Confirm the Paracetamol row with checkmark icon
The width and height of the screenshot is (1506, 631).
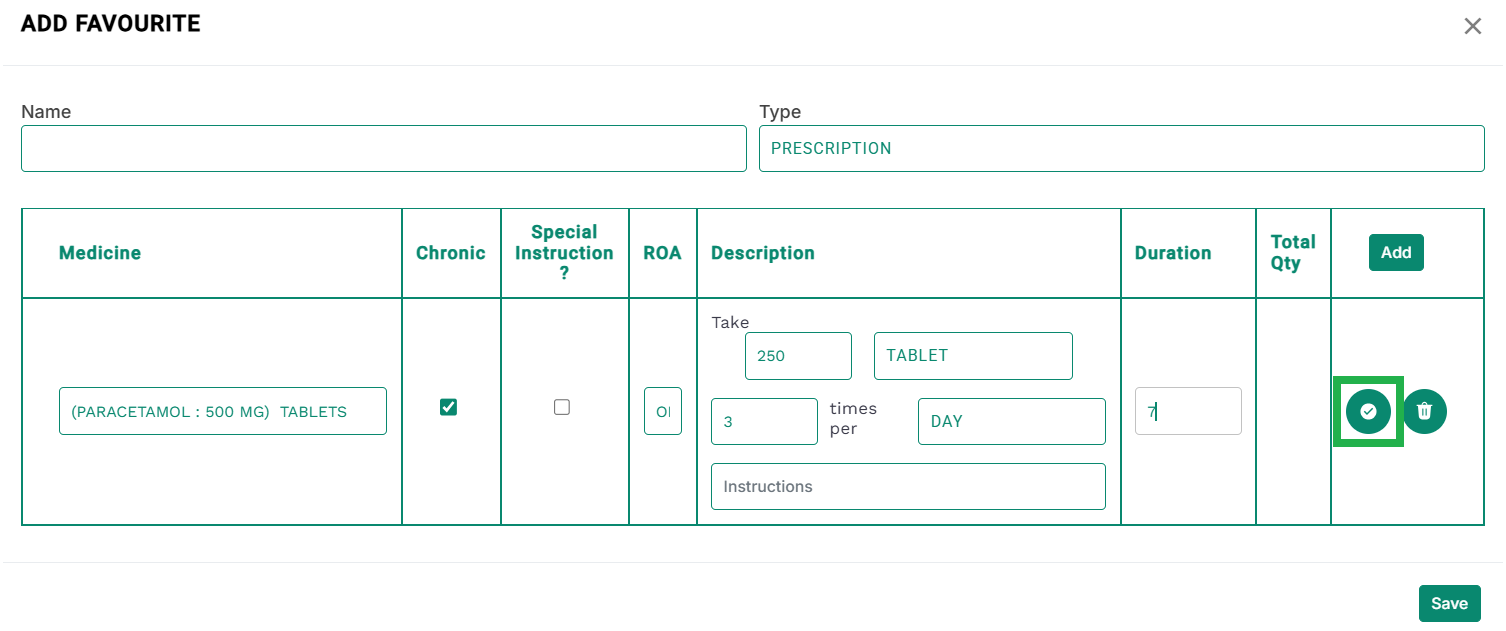click(x=1368, y=411)
